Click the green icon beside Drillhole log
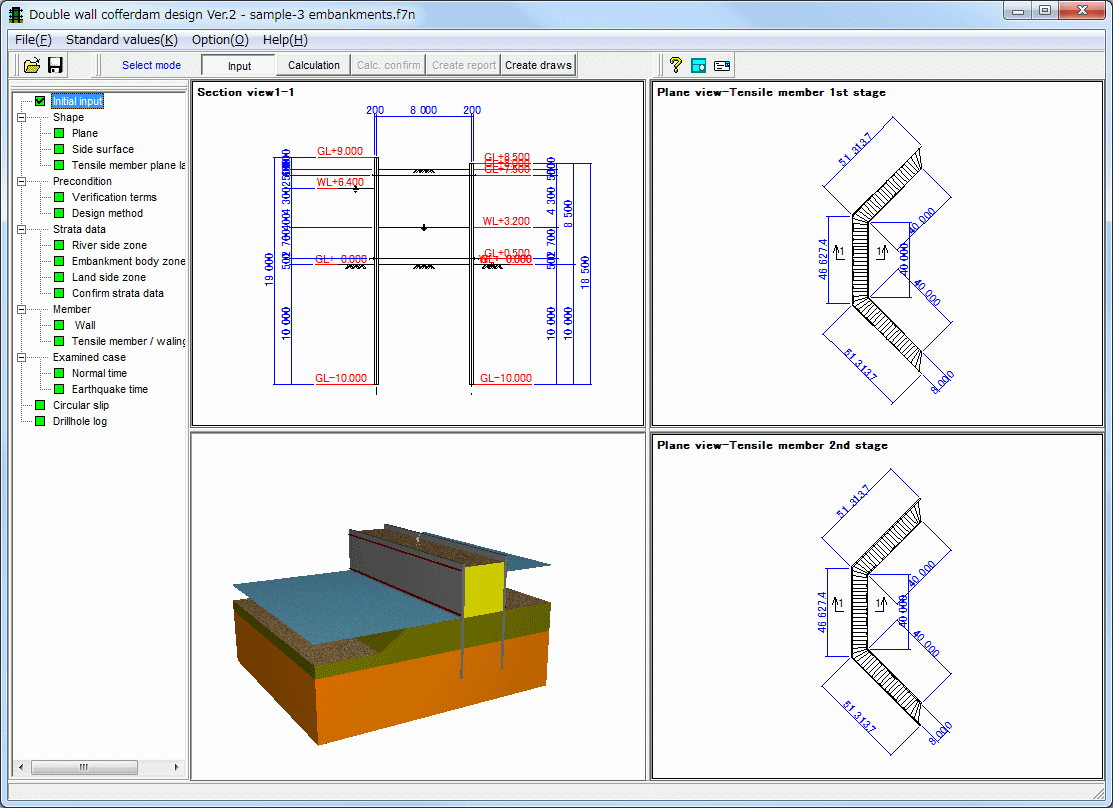 pos(40,421)
